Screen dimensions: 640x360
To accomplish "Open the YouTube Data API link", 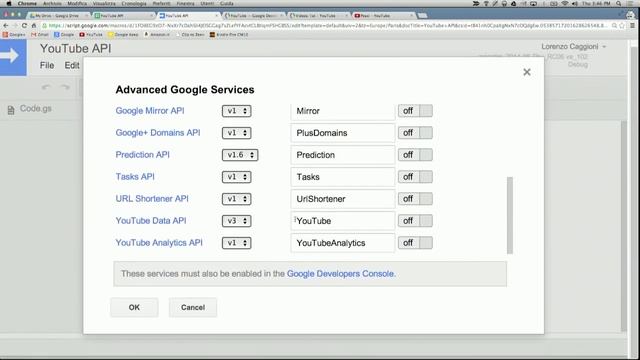I will (151, 221).
